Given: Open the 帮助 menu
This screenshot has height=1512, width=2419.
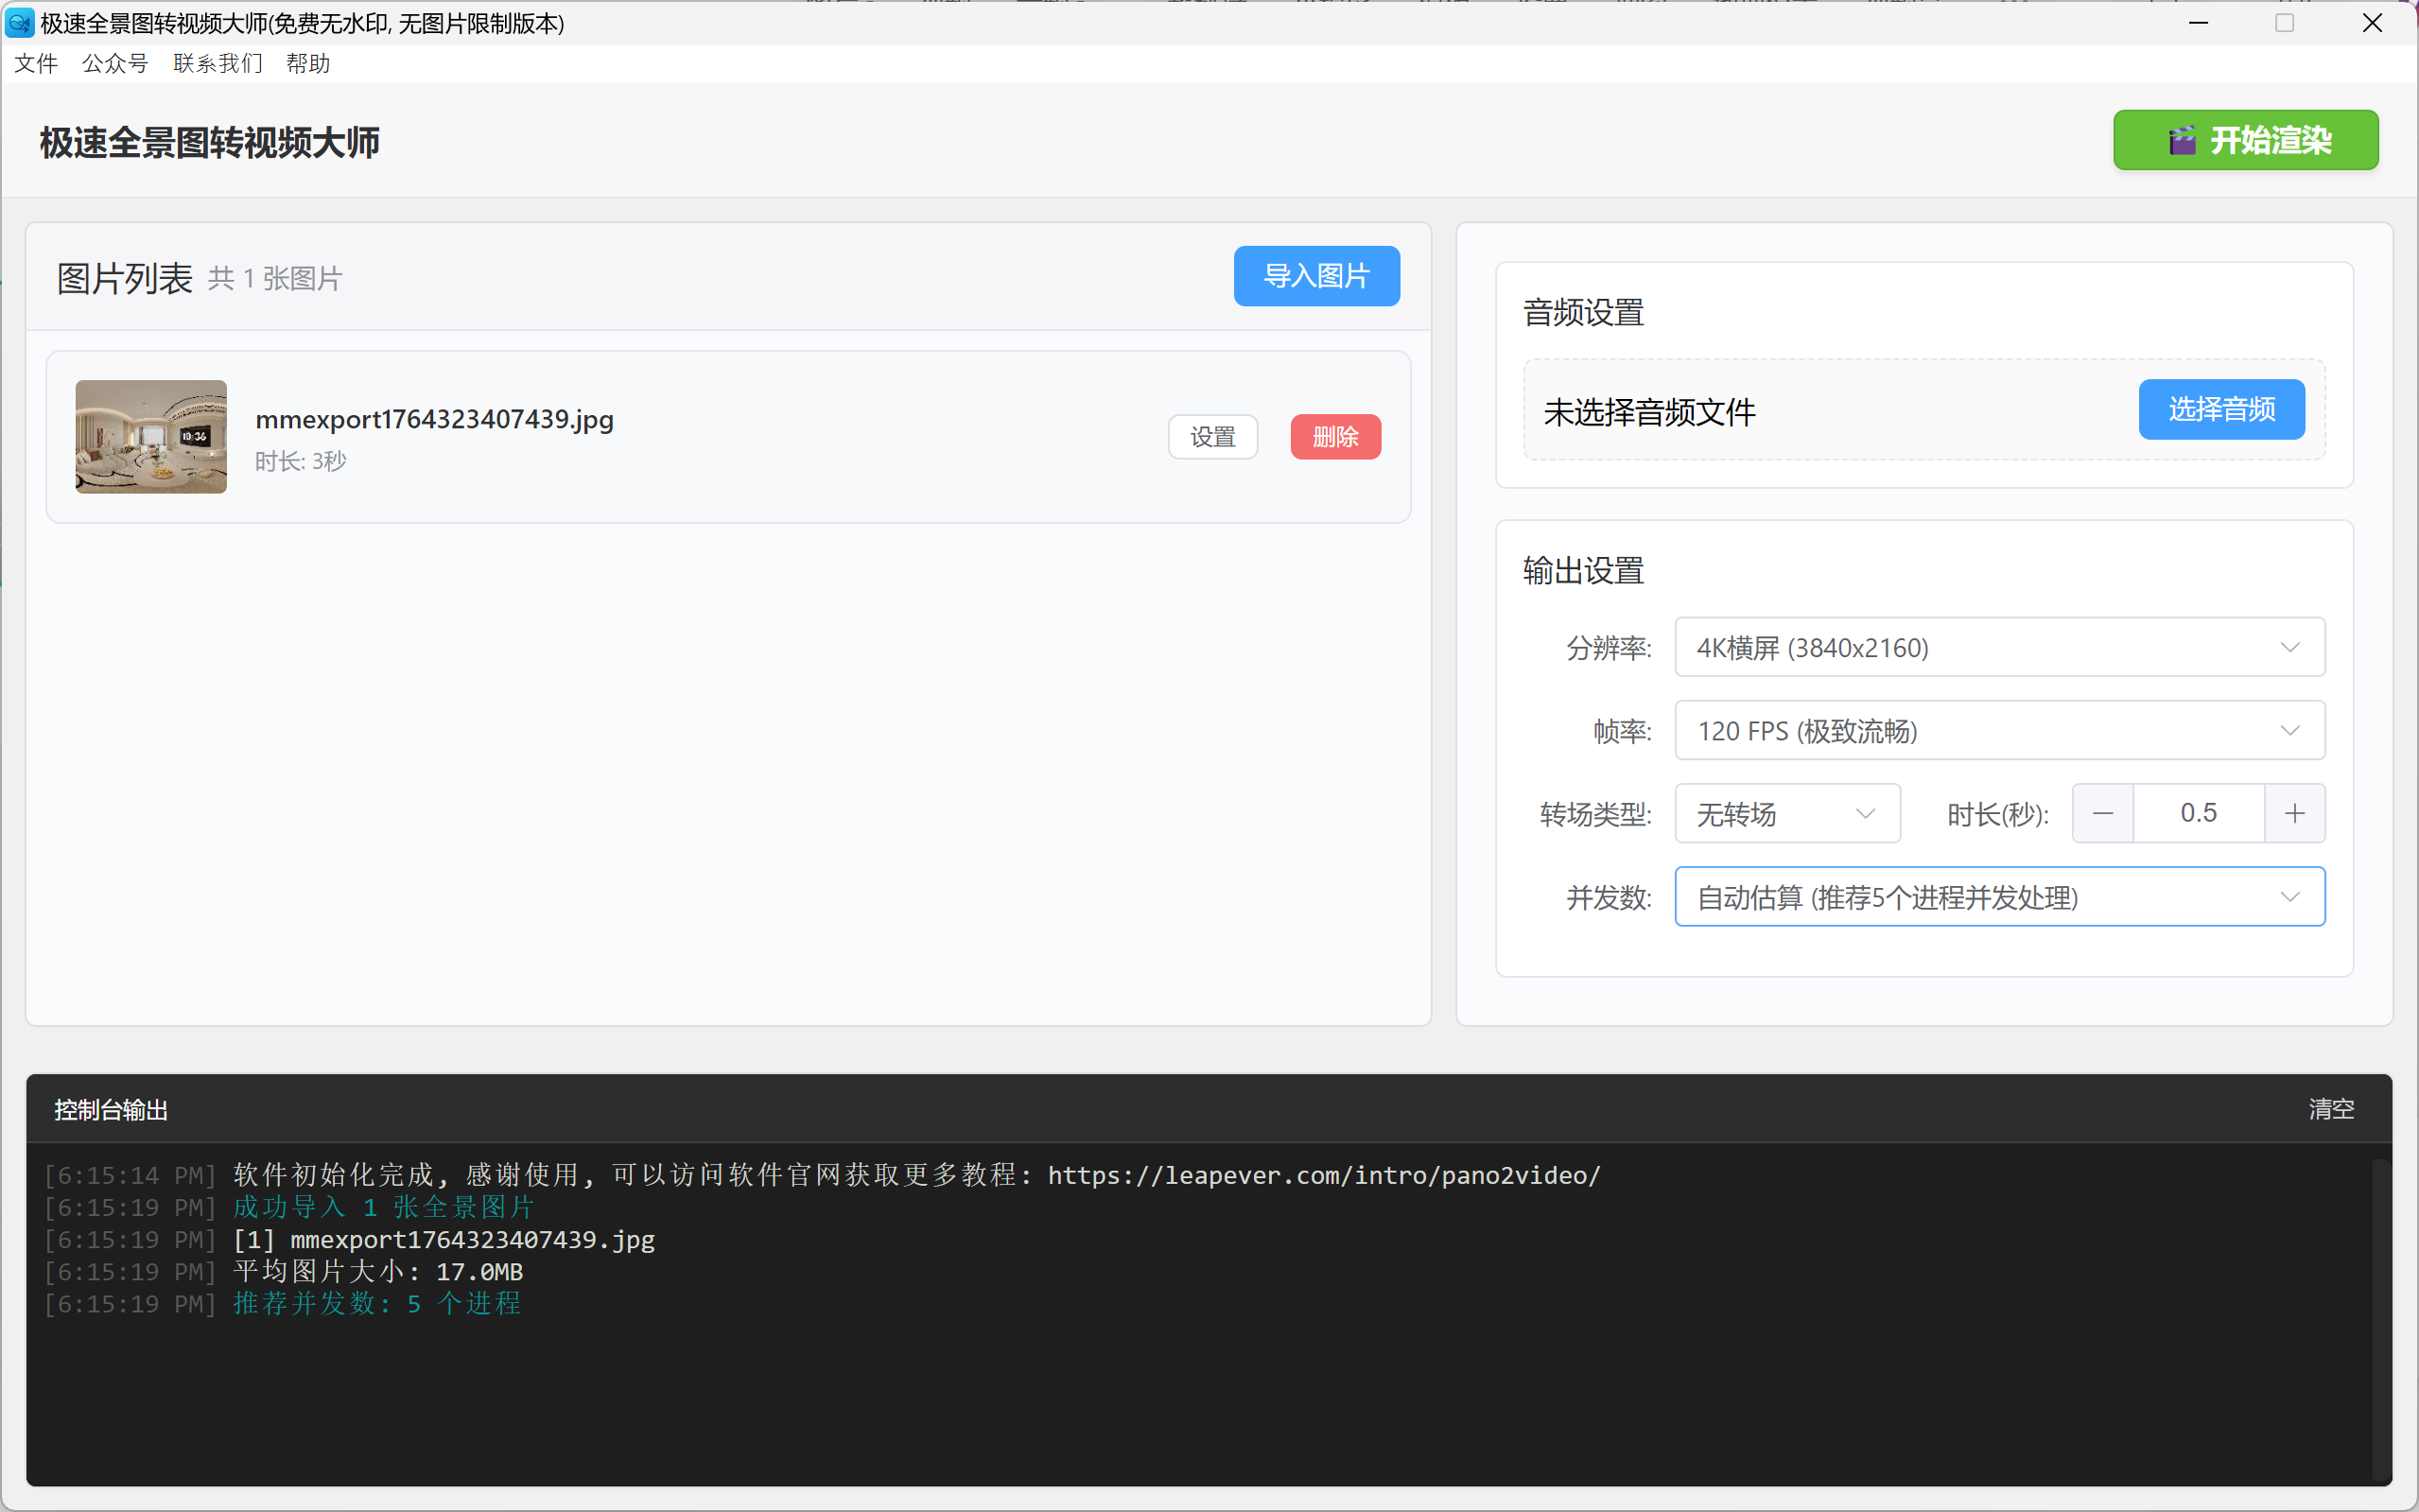Looking at the screenshot, I should pos(307,64).
